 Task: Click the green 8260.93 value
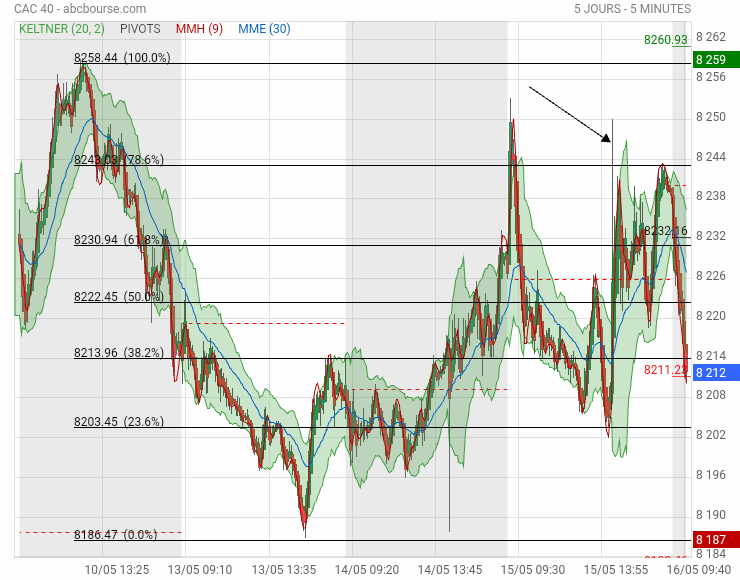point(666,40)
